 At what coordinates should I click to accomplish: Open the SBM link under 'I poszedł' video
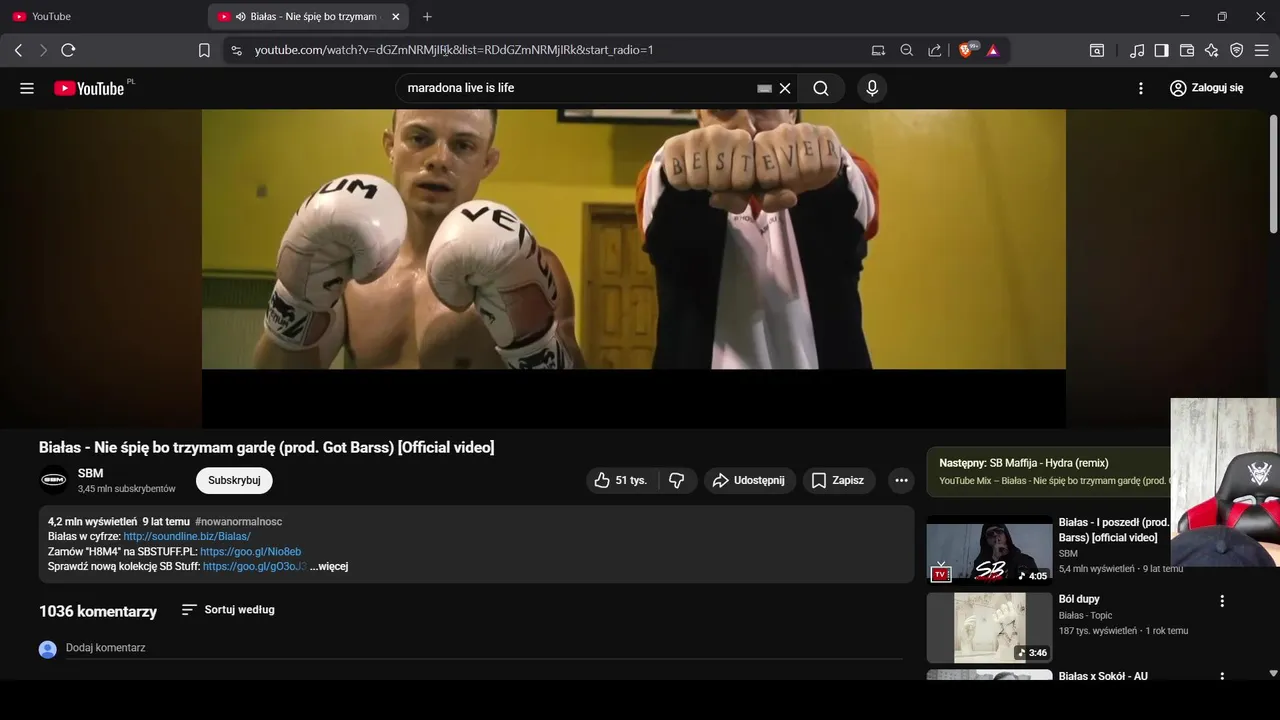coord(1068,553)
